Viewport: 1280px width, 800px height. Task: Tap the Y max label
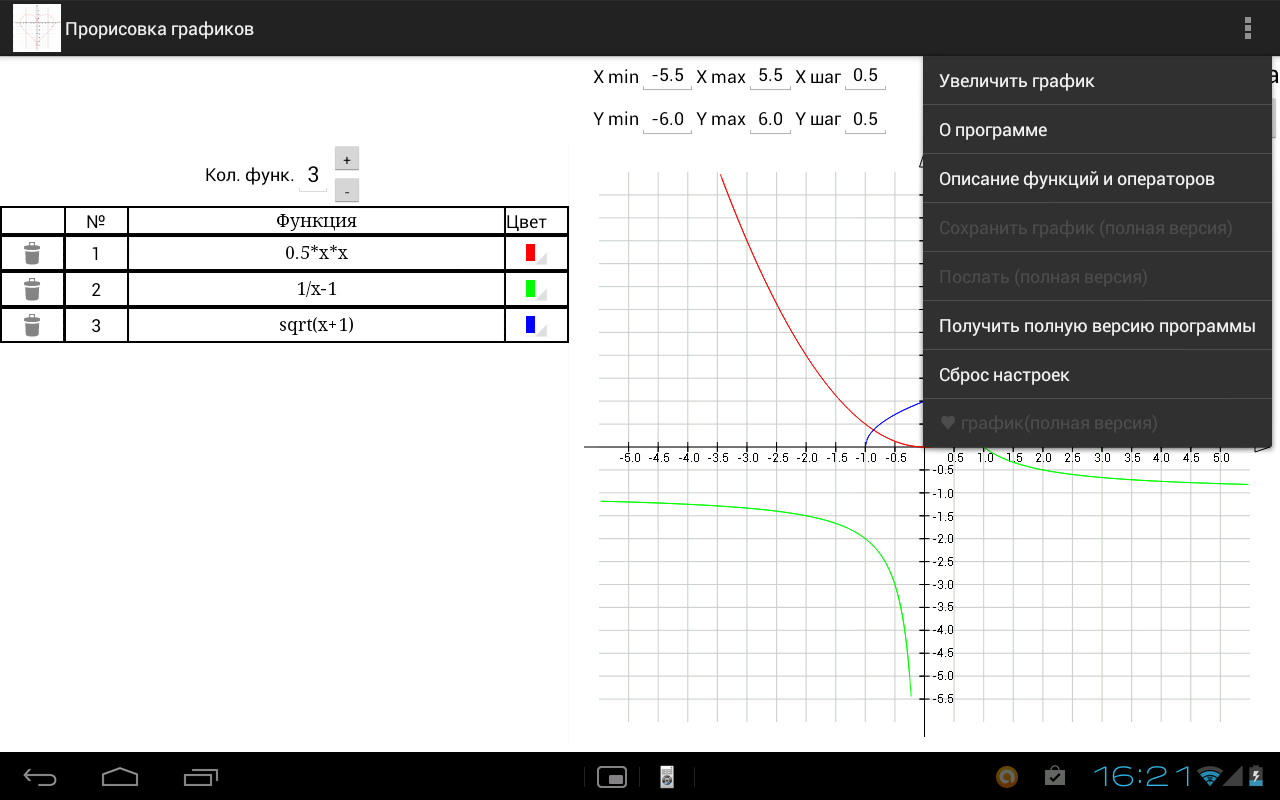(x=721, y=119)
